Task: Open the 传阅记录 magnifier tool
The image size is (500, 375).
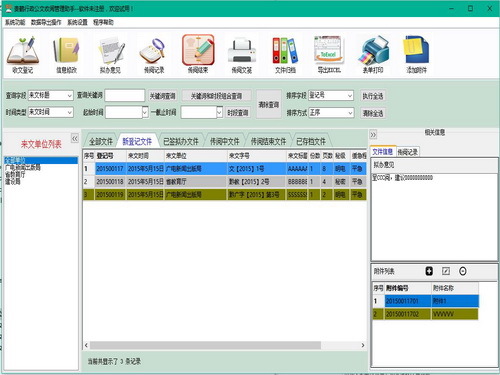Action: pos(154,55)
